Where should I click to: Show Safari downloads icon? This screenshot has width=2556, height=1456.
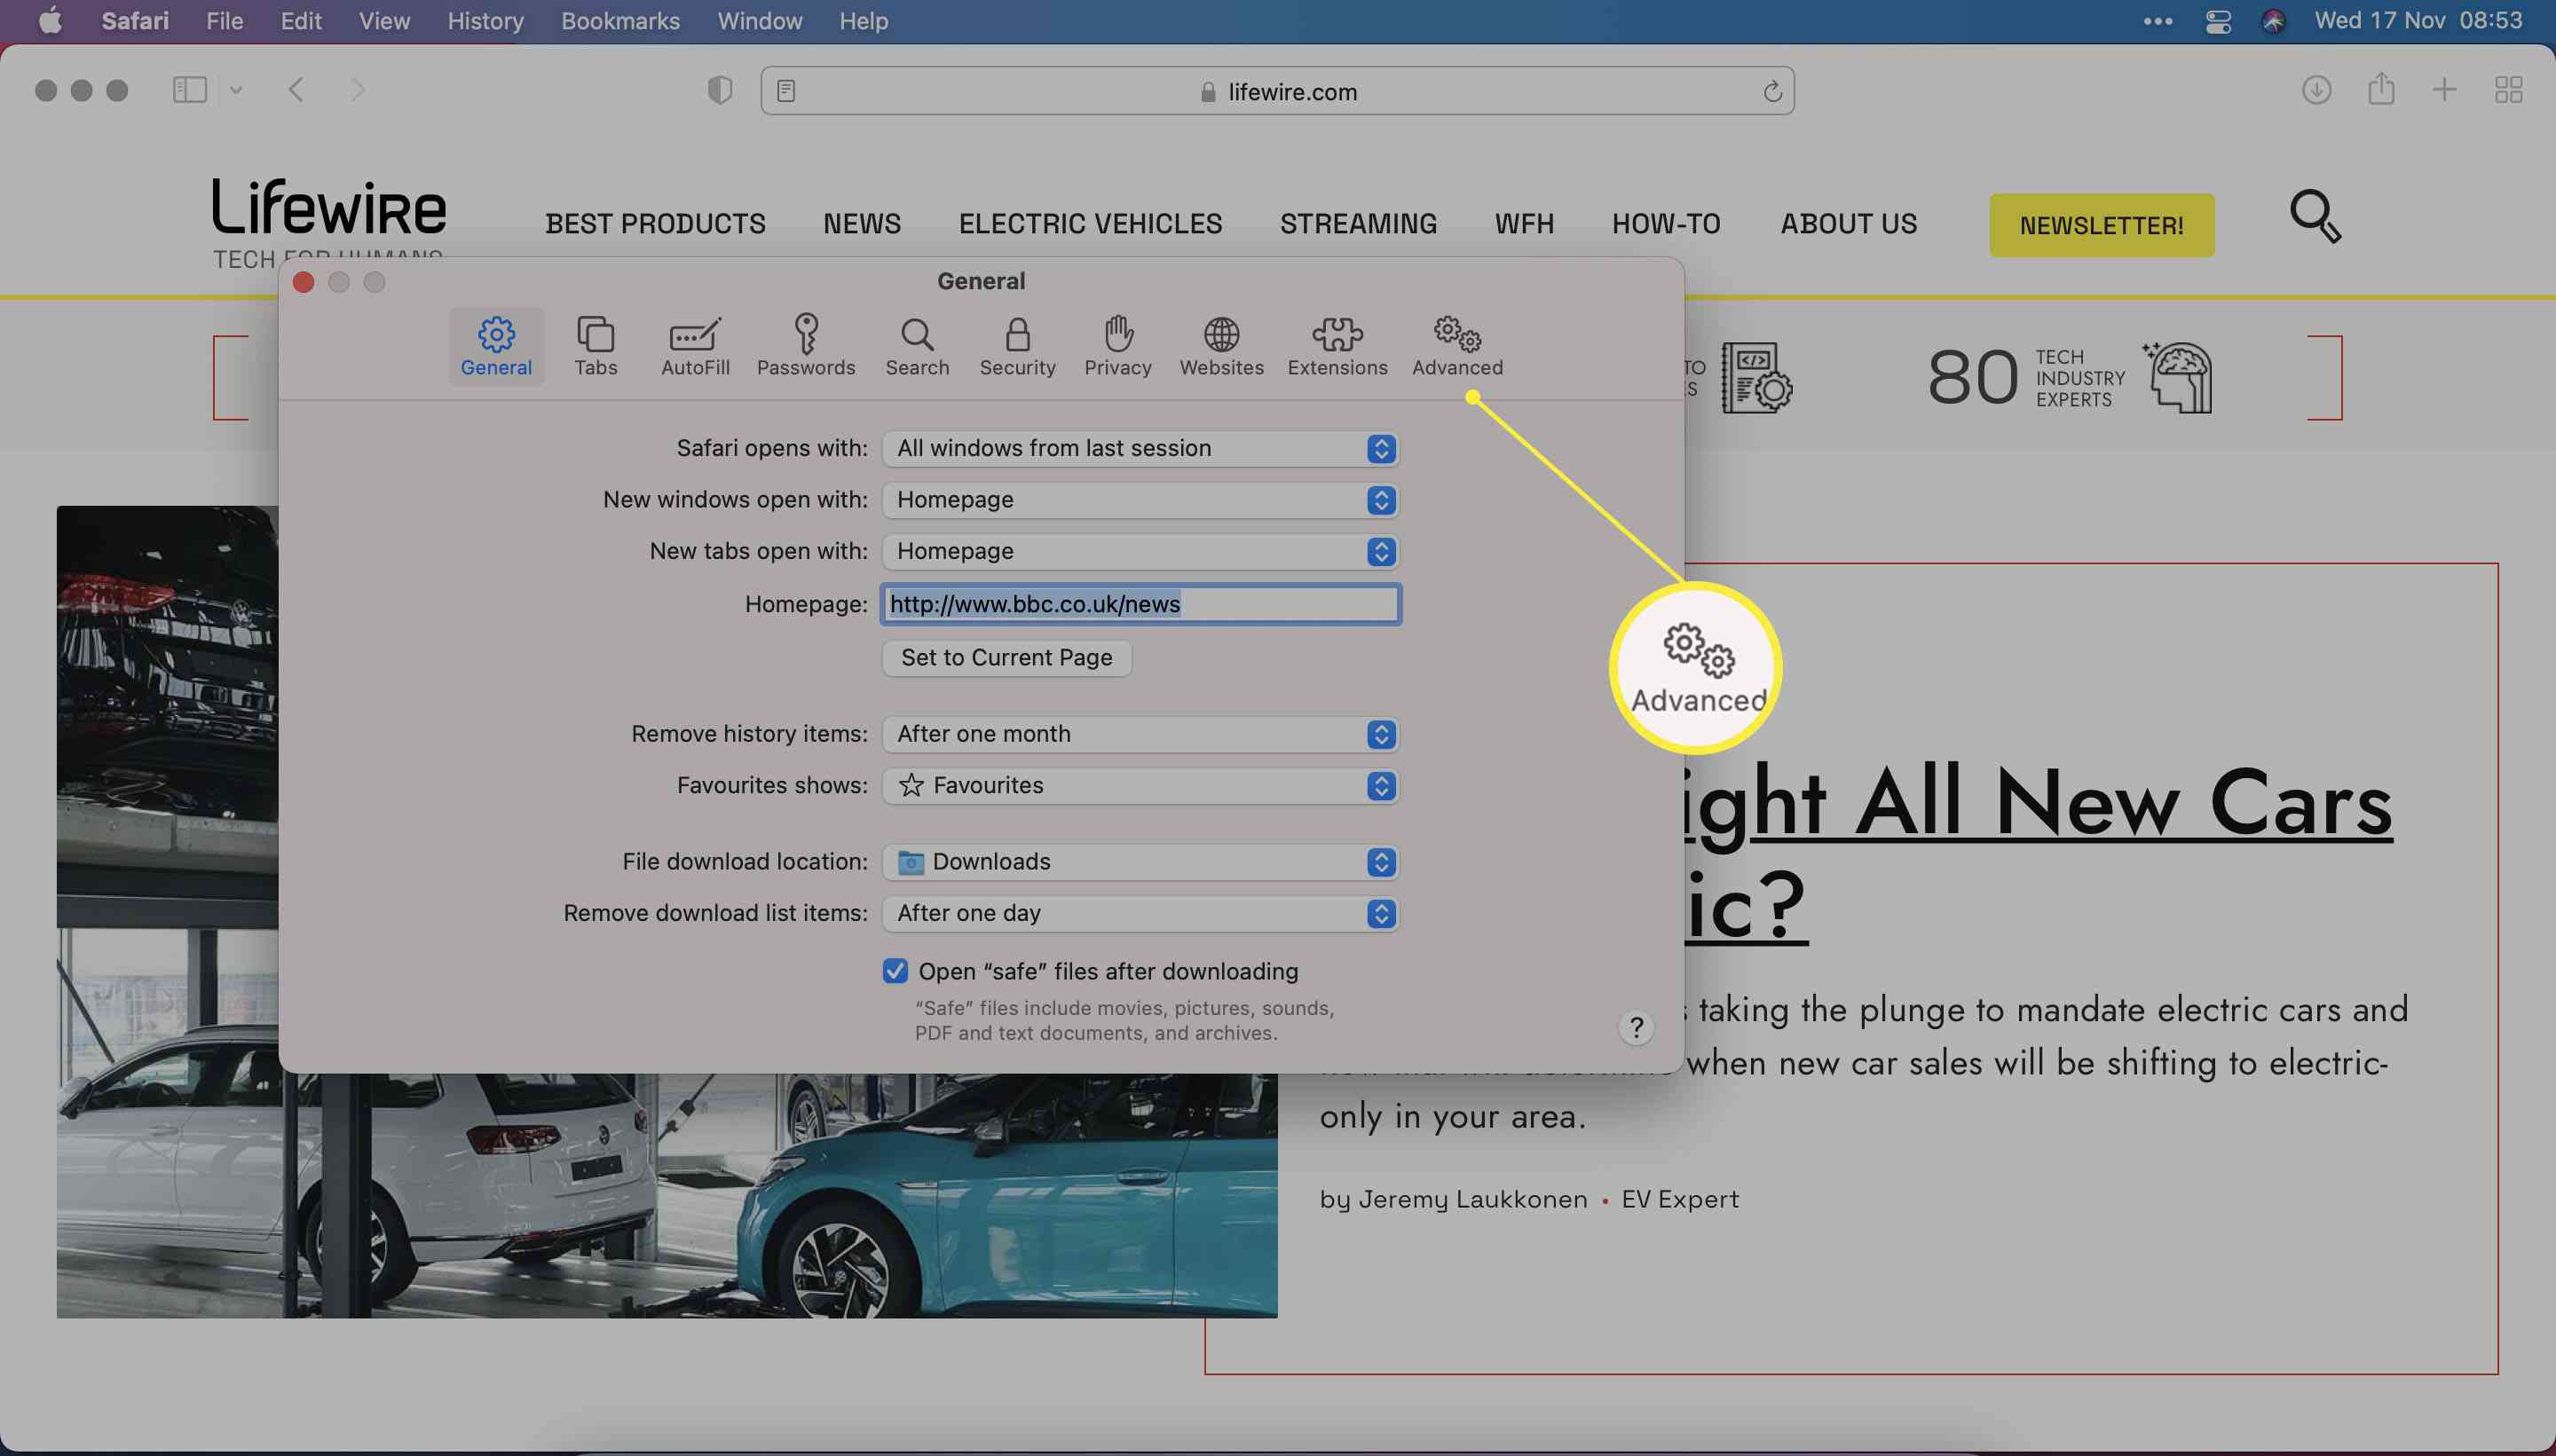click(2316, 90)
